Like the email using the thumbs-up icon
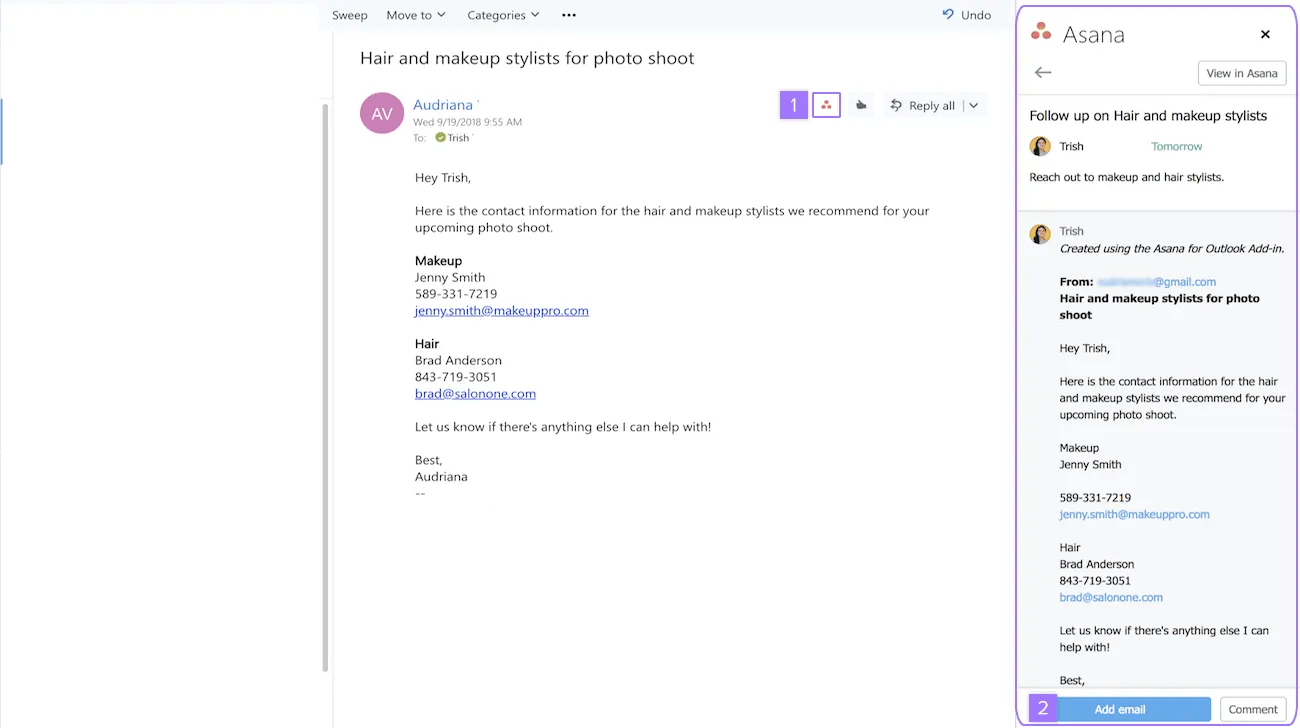The height and width of the screenshot is (728, 1300). click(861, 104)
